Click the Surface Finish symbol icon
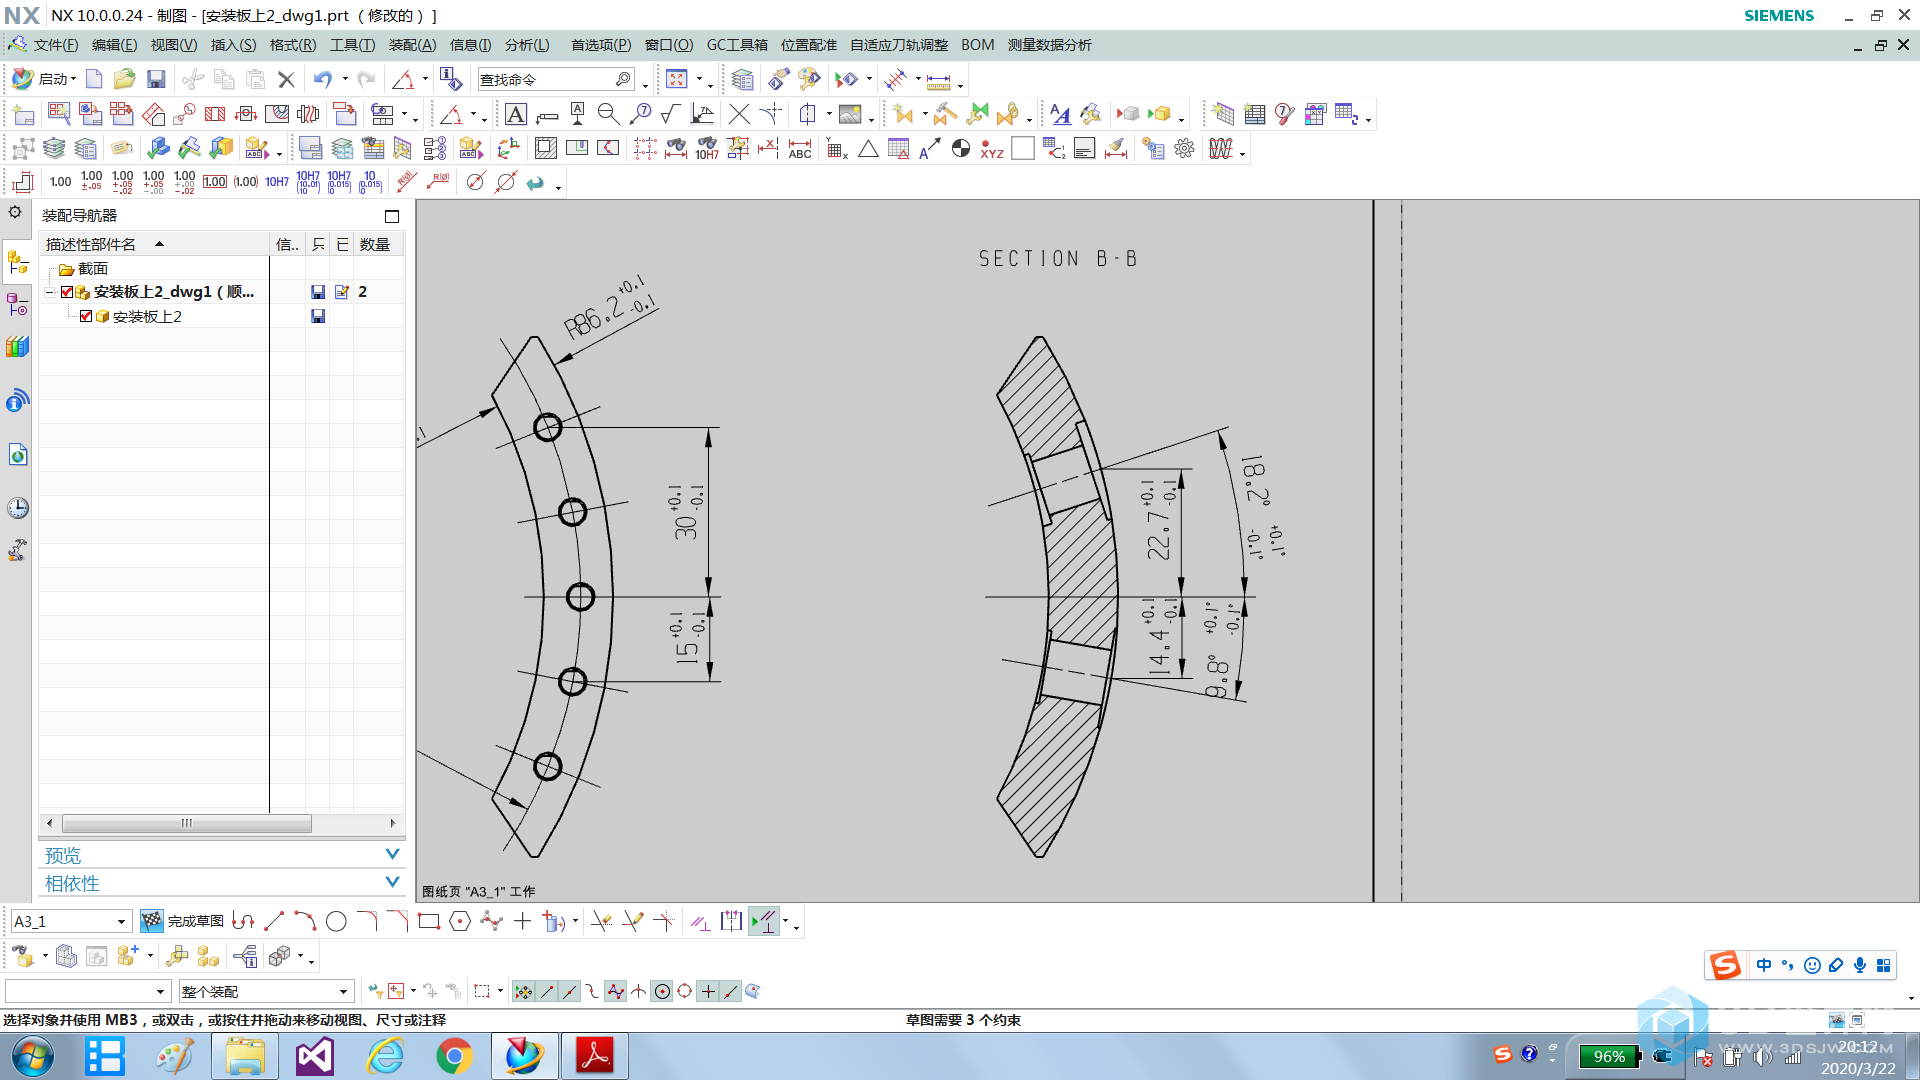Image resolution: width=1920 pixels, height=1080 pixels. (671, 114)
